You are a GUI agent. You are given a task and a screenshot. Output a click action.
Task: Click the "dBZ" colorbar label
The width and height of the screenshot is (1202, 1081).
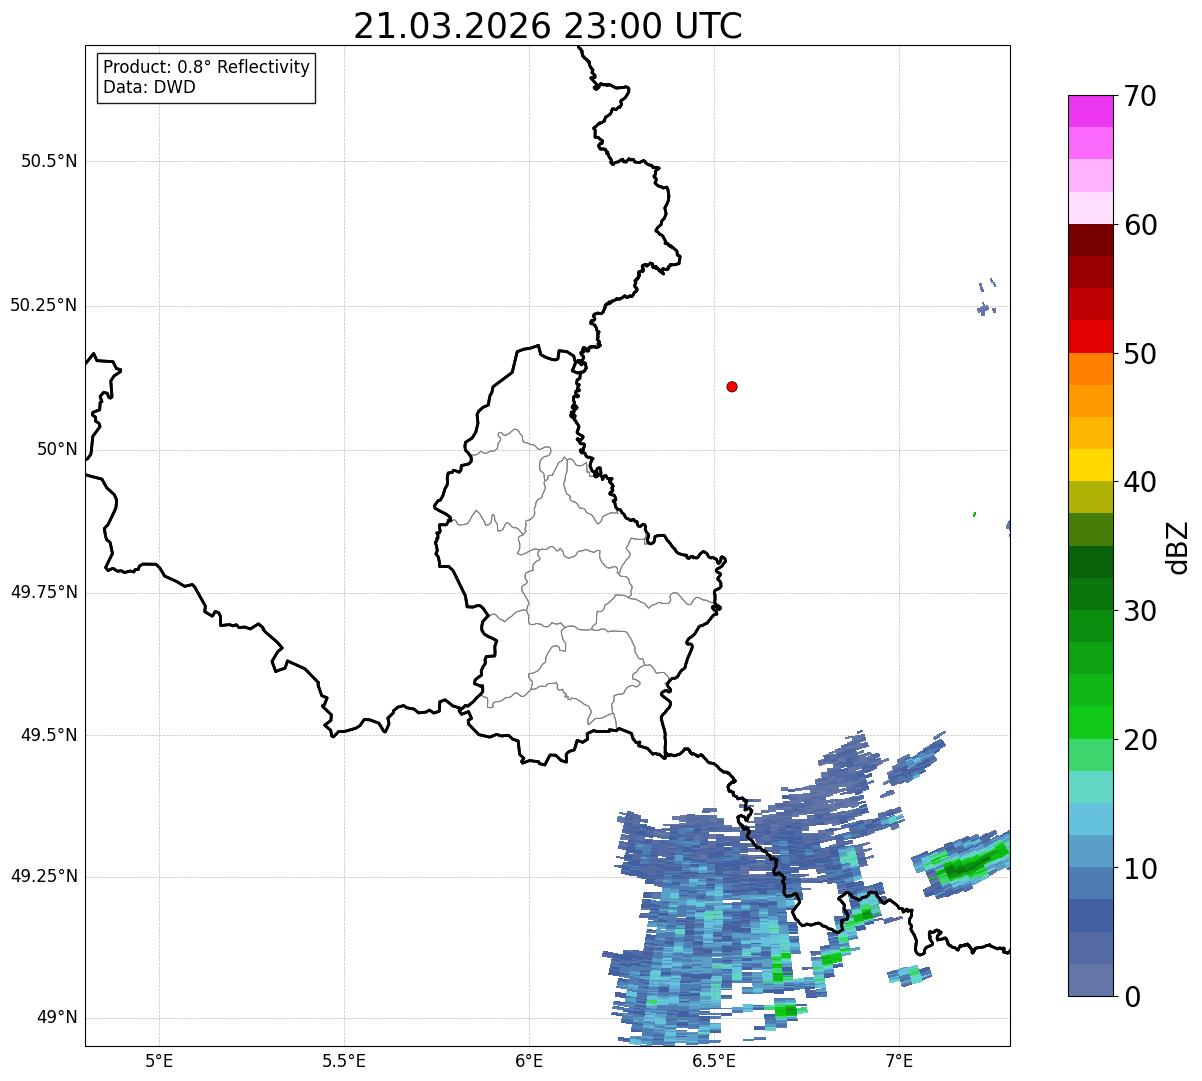pyautogui.click(x=1177, y=546)
